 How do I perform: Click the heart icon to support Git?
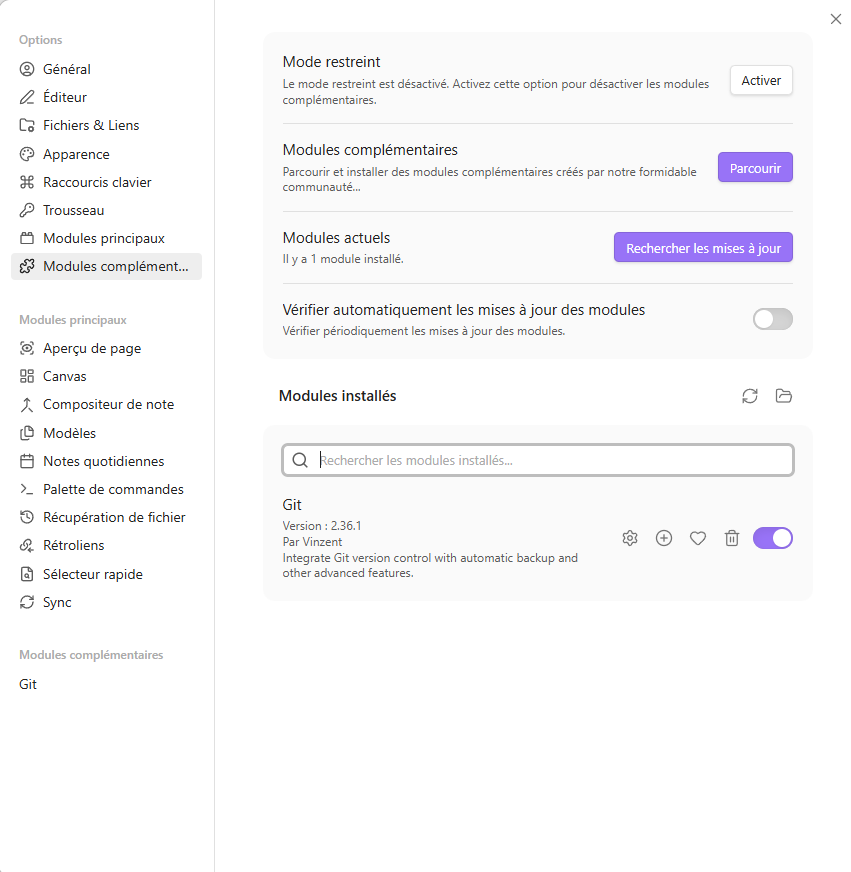click(x=698, y=538)
